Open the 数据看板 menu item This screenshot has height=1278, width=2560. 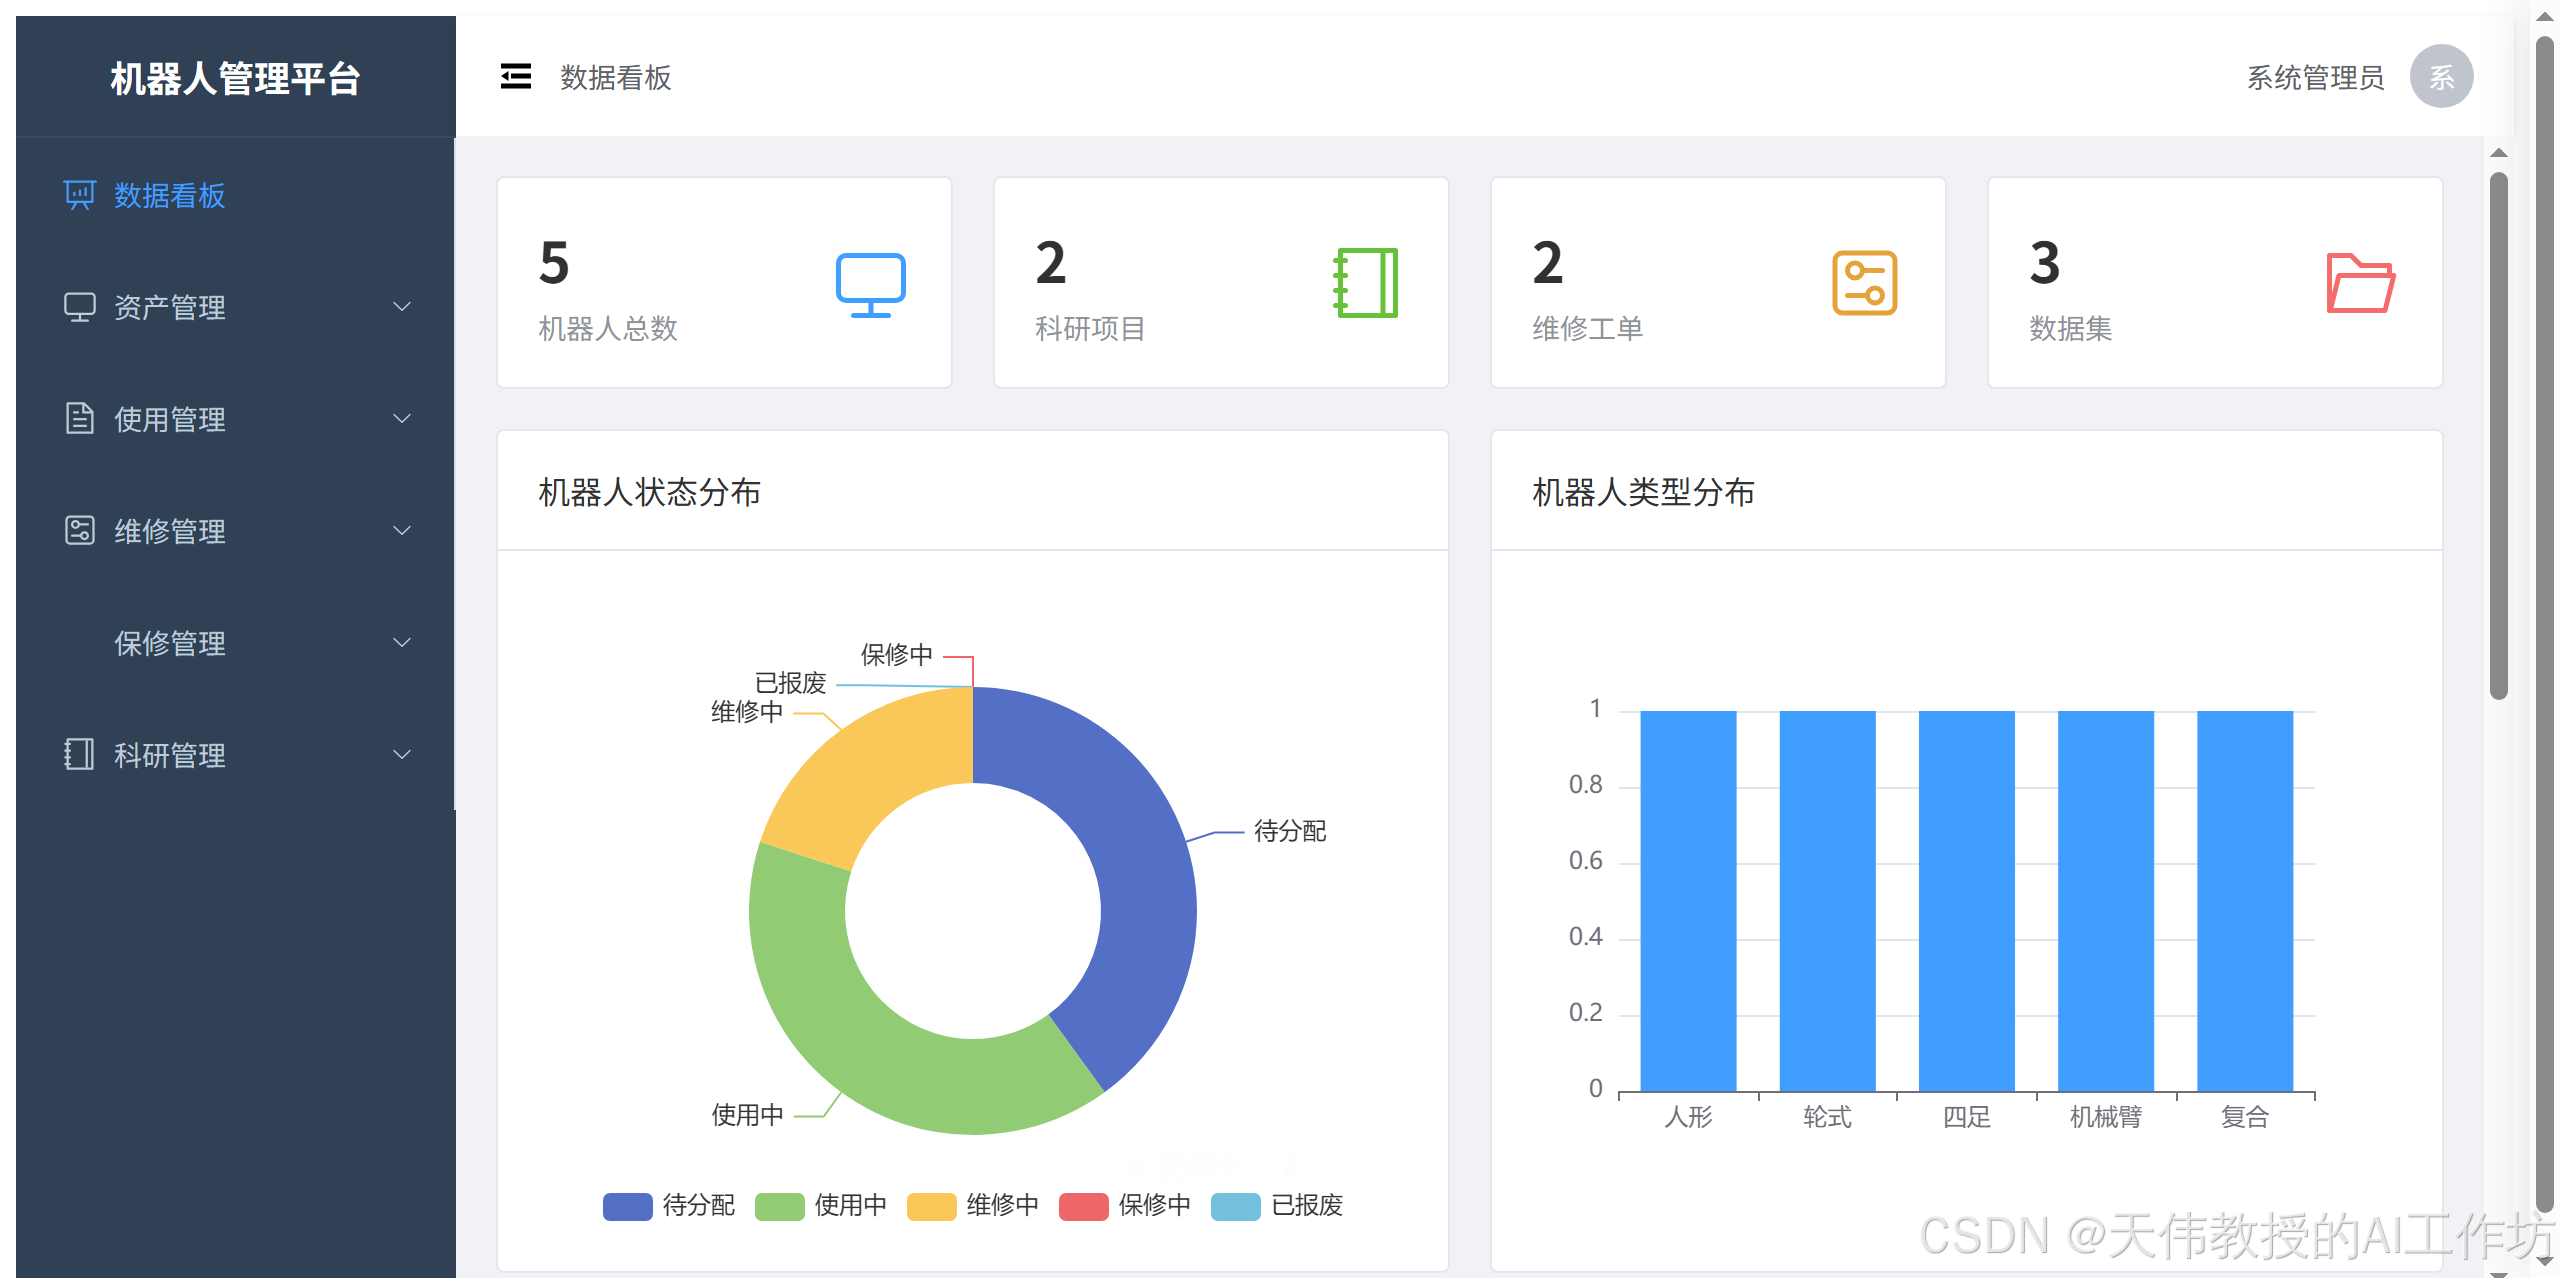[236, 195]
